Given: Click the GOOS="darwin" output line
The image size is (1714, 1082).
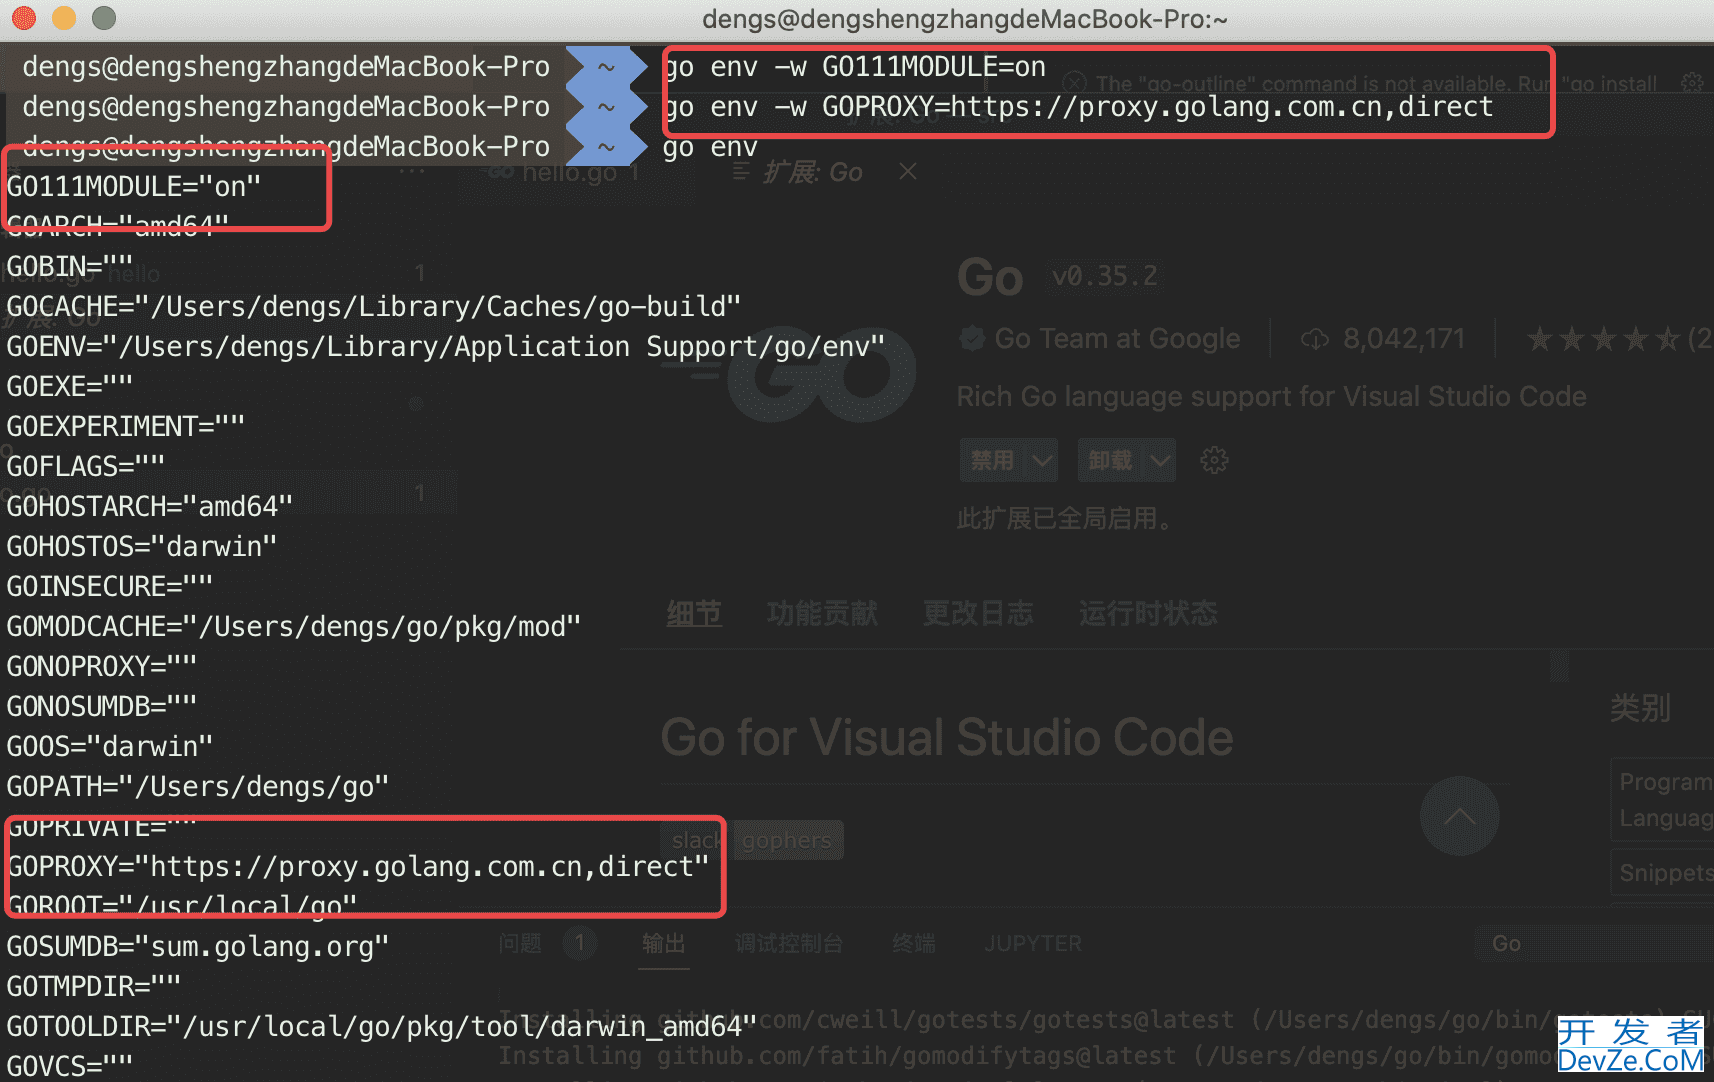Looking at the screenshot, I should [x=110, y=747].
